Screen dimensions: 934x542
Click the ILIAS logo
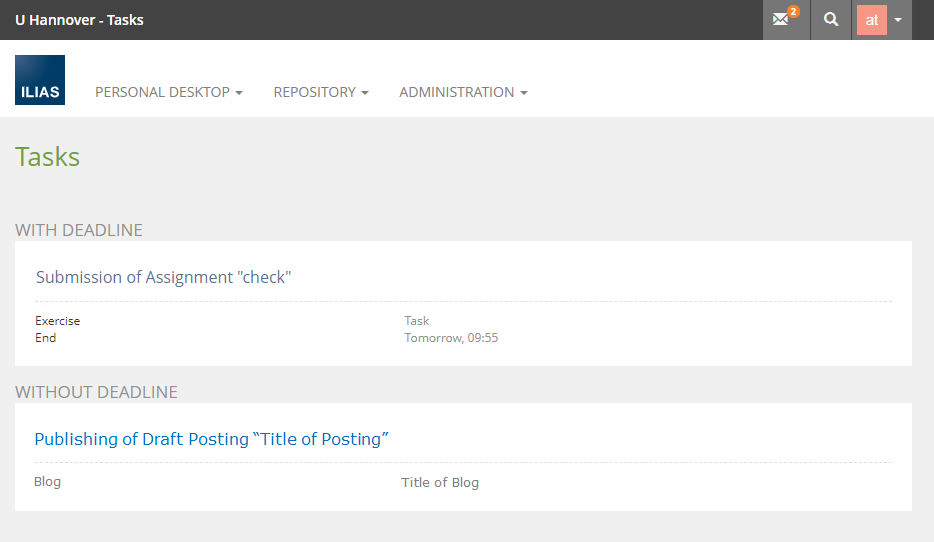click(x=40, y=80)
